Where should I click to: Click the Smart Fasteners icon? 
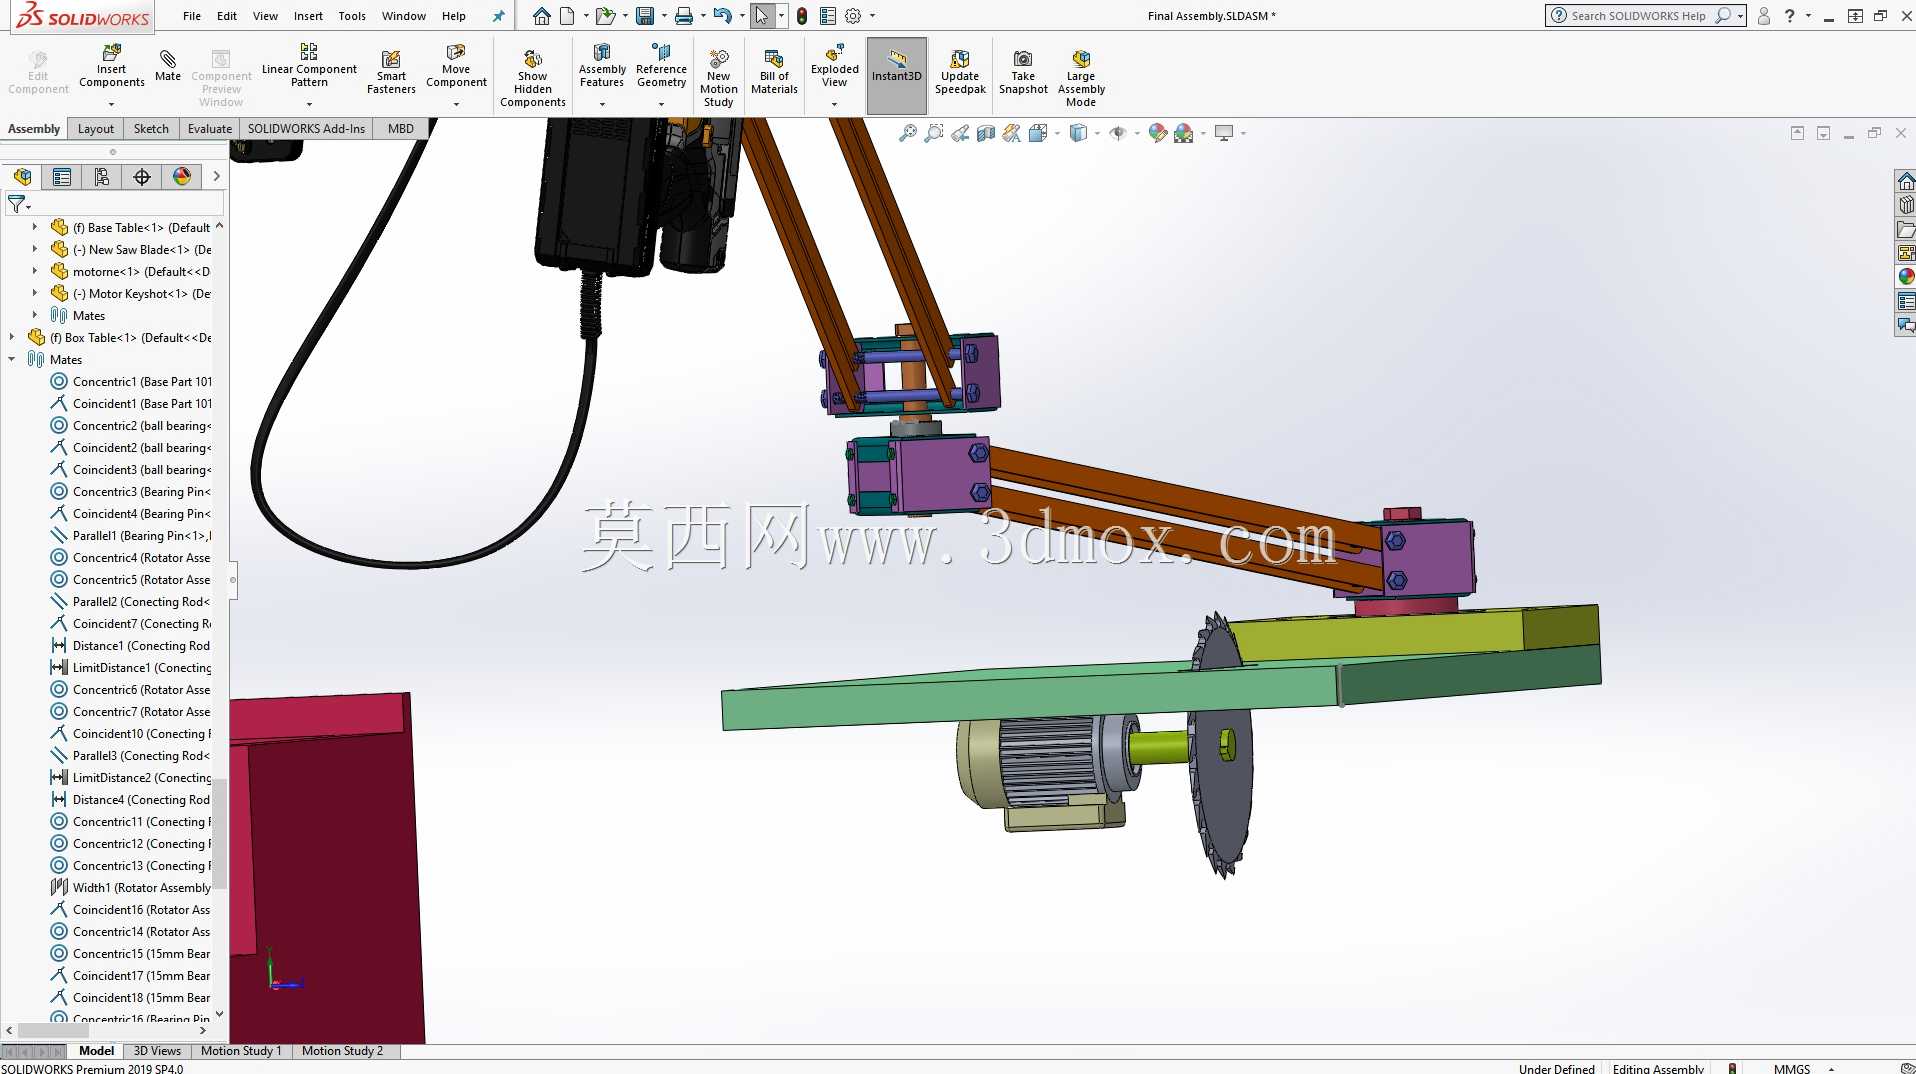click(391, 72)
